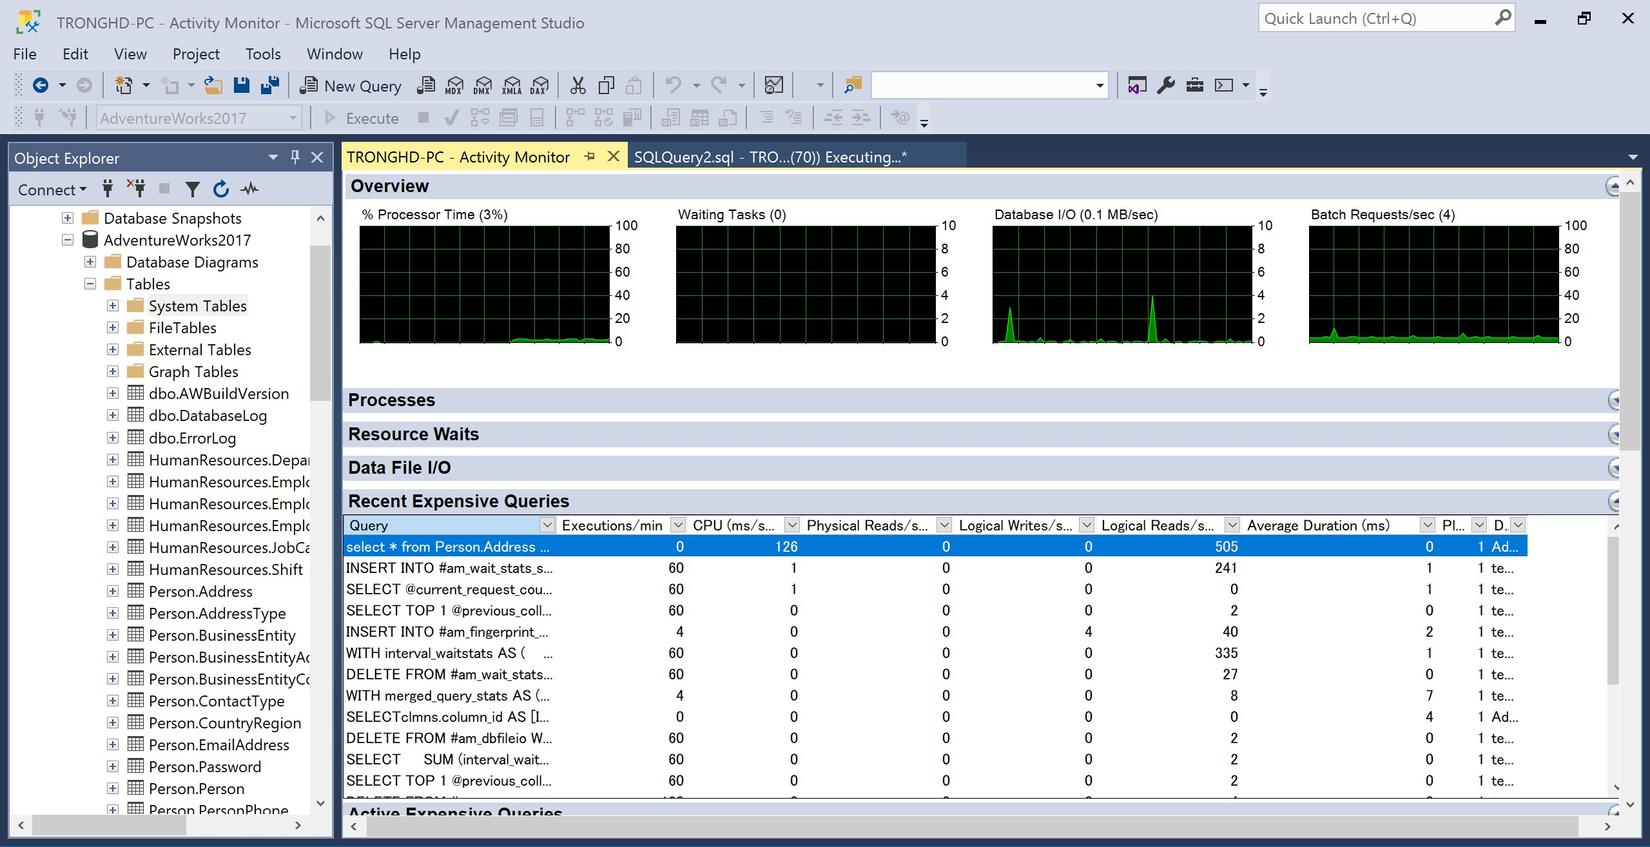Toggle pin on Activity Monitor tab
This screenshot has height=847, width=1650.
pos(590,156)
